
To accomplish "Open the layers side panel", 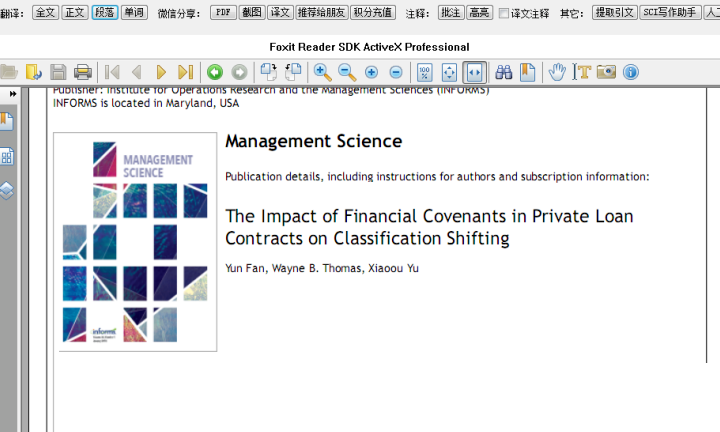I will coord(6,191).
